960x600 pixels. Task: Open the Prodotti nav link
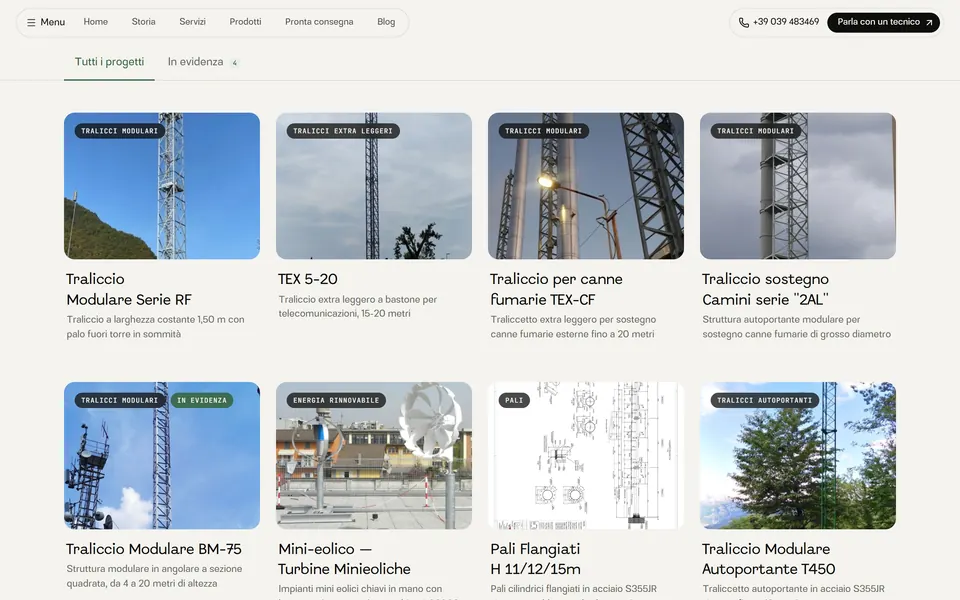point(245,22)
